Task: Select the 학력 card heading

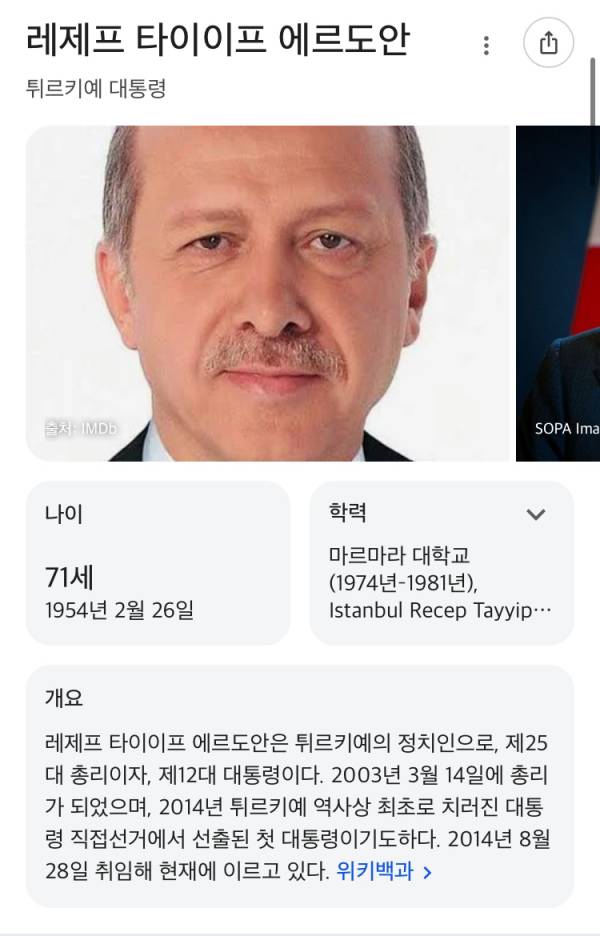Action: tap(347, 512)
